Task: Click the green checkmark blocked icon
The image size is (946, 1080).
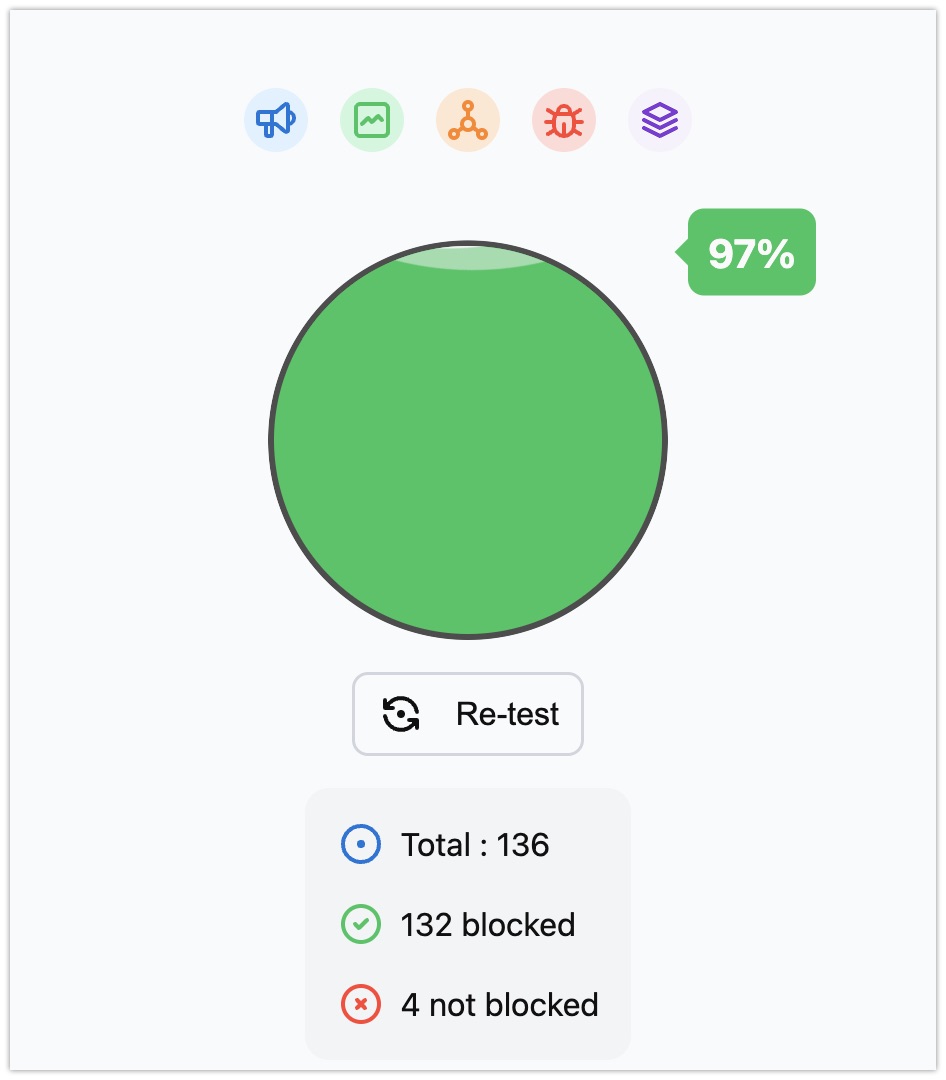Action: pos(361,924)
